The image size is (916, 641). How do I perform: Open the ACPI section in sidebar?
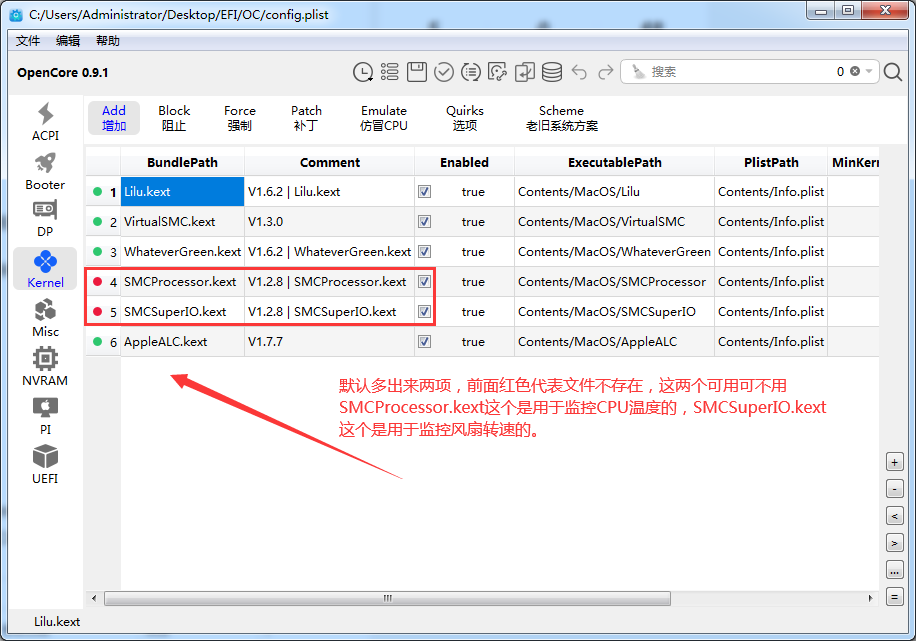point(45,121)
